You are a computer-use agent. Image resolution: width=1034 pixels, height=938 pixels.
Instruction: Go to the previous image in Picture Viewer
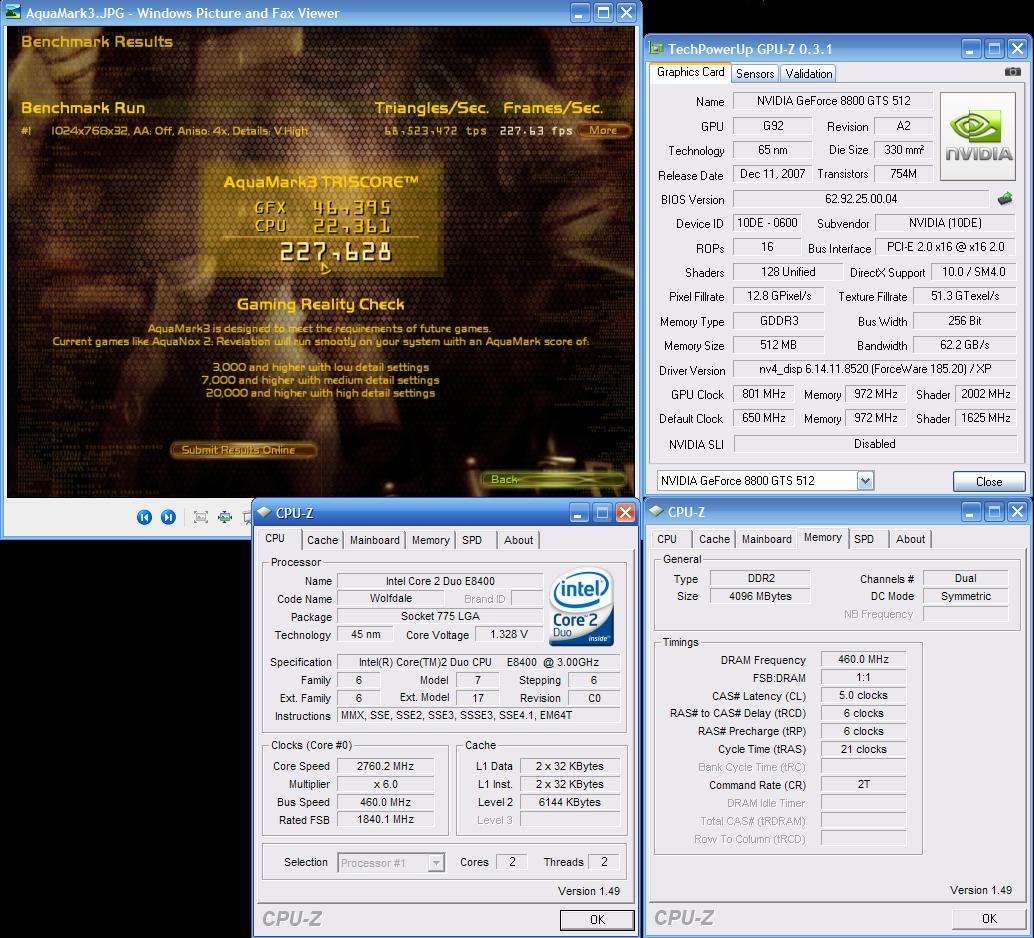click(x=144, y=517)
